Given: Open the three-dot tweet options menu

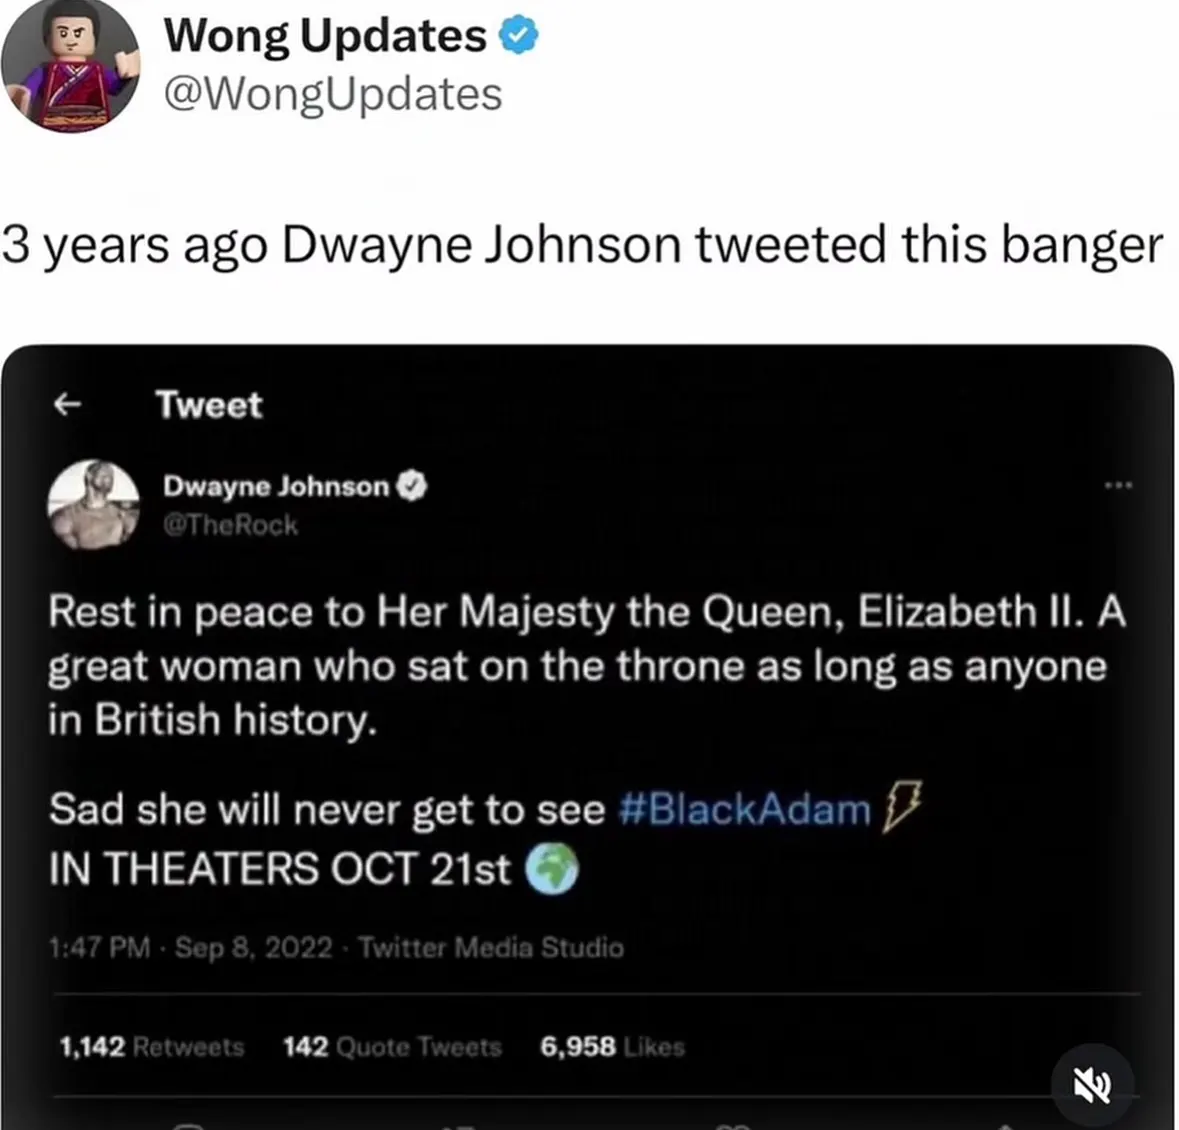Looking at the screenshot, I should (x=1118, y=486).
